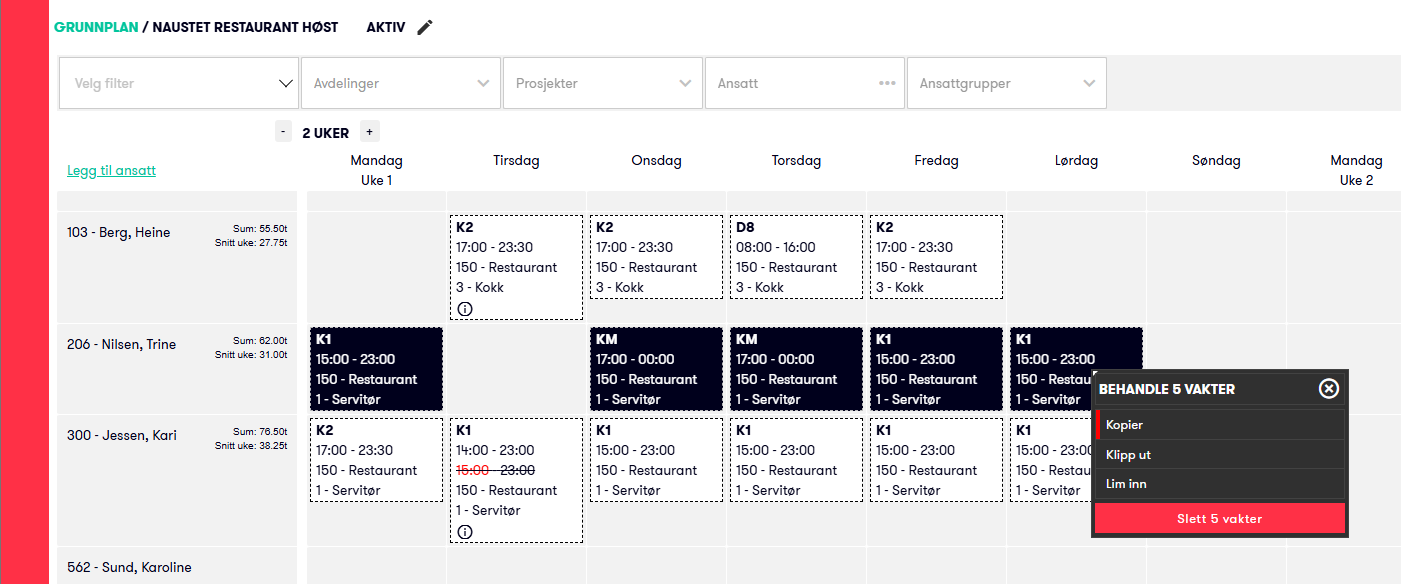Click the Legg til ansatt link
This screenshot has height=584, width=1401.
pos(111,171)
